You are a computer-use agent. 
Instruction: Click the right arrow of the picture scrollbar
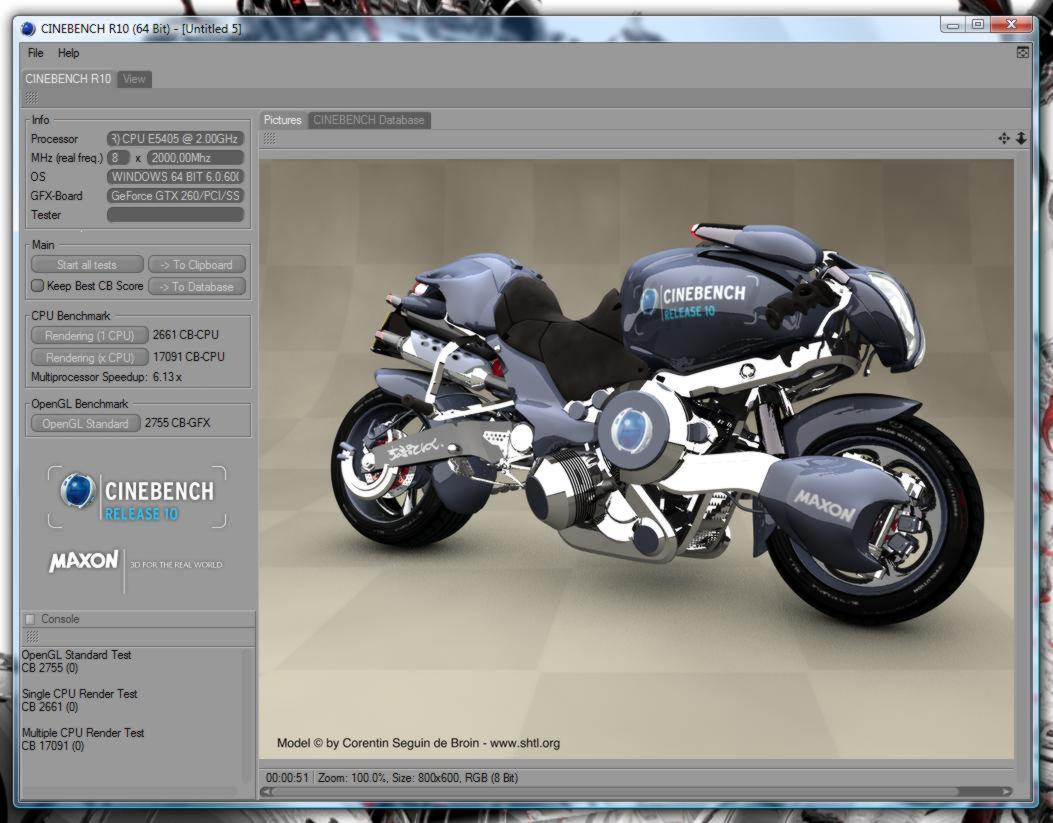click(x=1006, y=792)
